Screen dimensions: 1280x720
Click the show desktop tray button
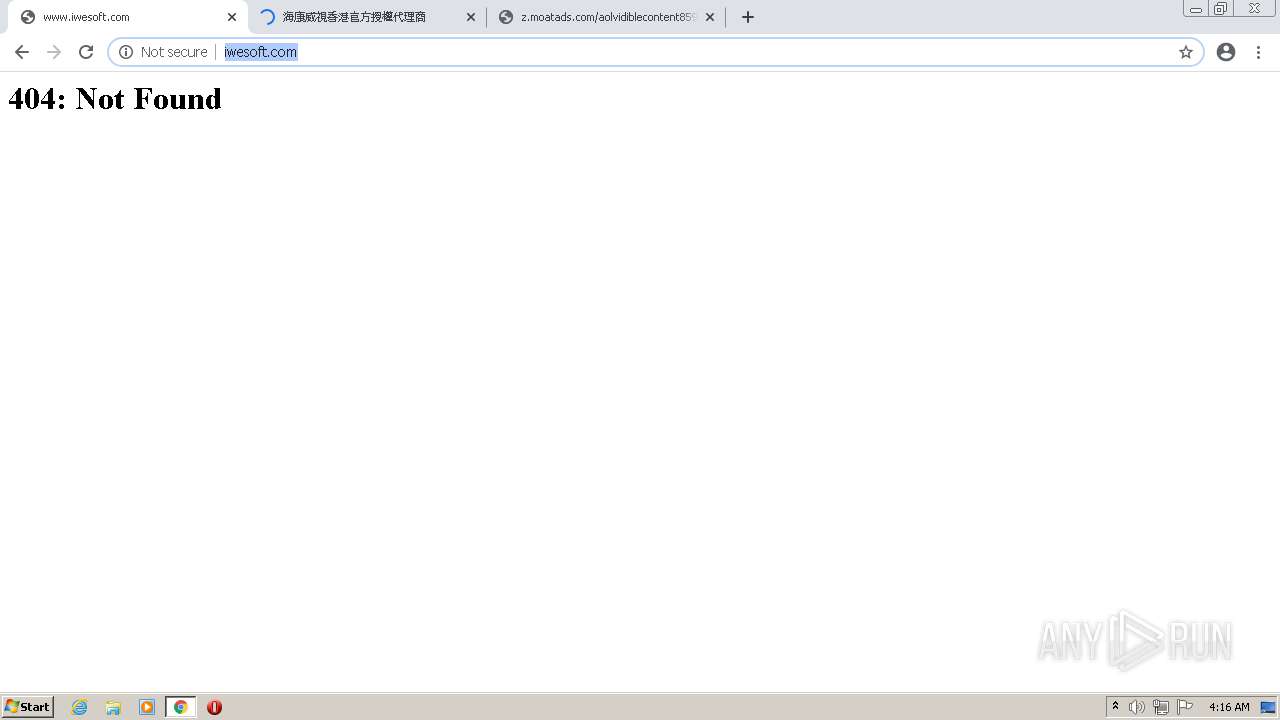tap(1268, 707)
